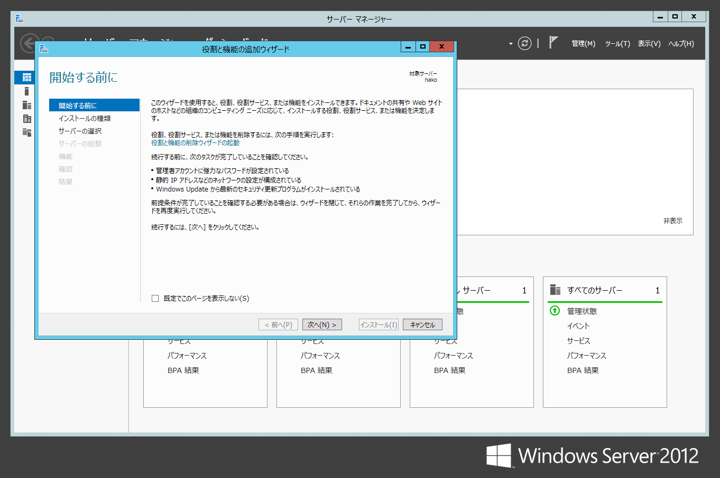Viewport: 720px width, 478px height.
Task: Click イベント in the すべてのサーバー tile
Action: [578, 326]
